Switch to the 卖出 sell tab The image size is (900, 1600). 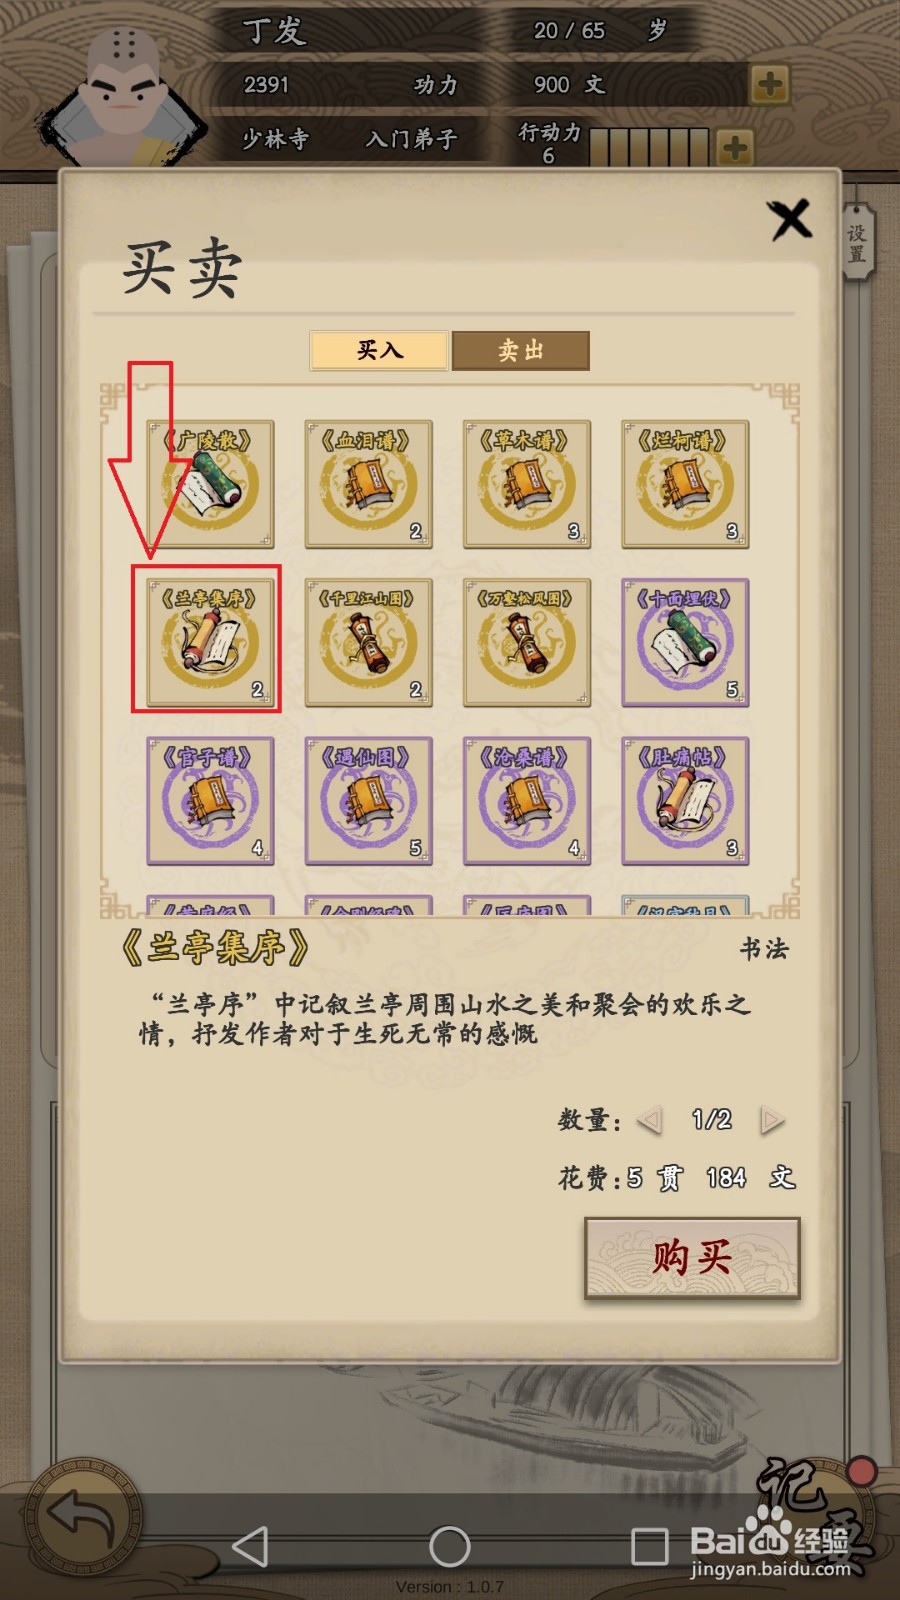[521, 351]
